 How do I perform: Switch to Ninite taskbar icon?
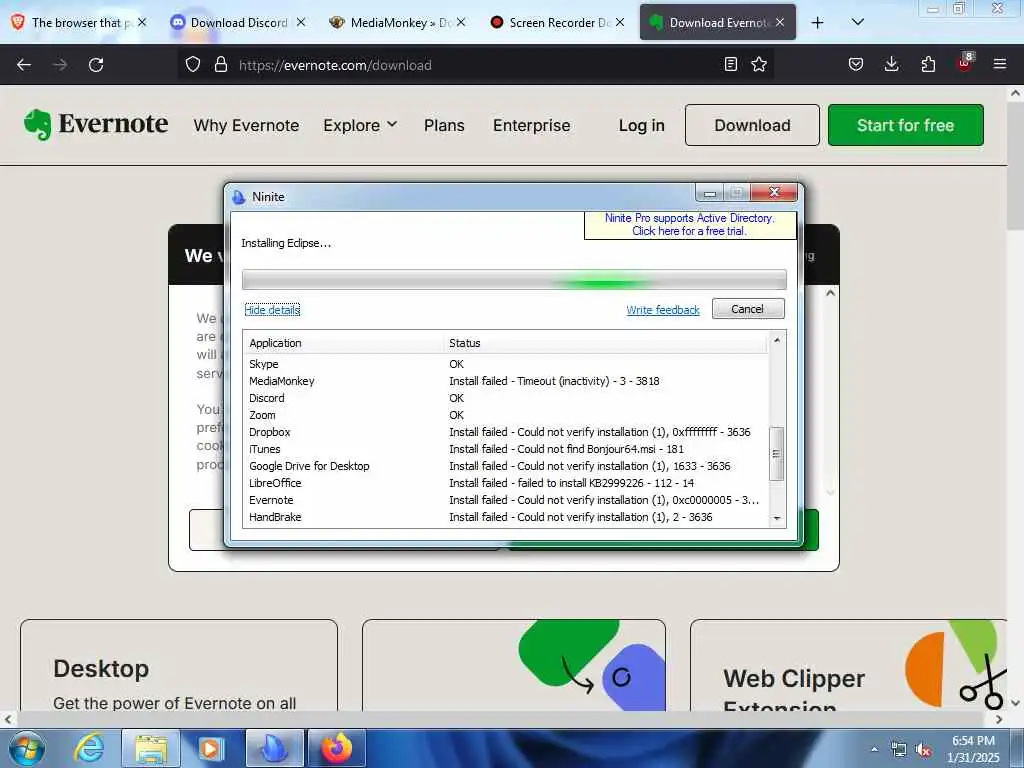[274, 749]
